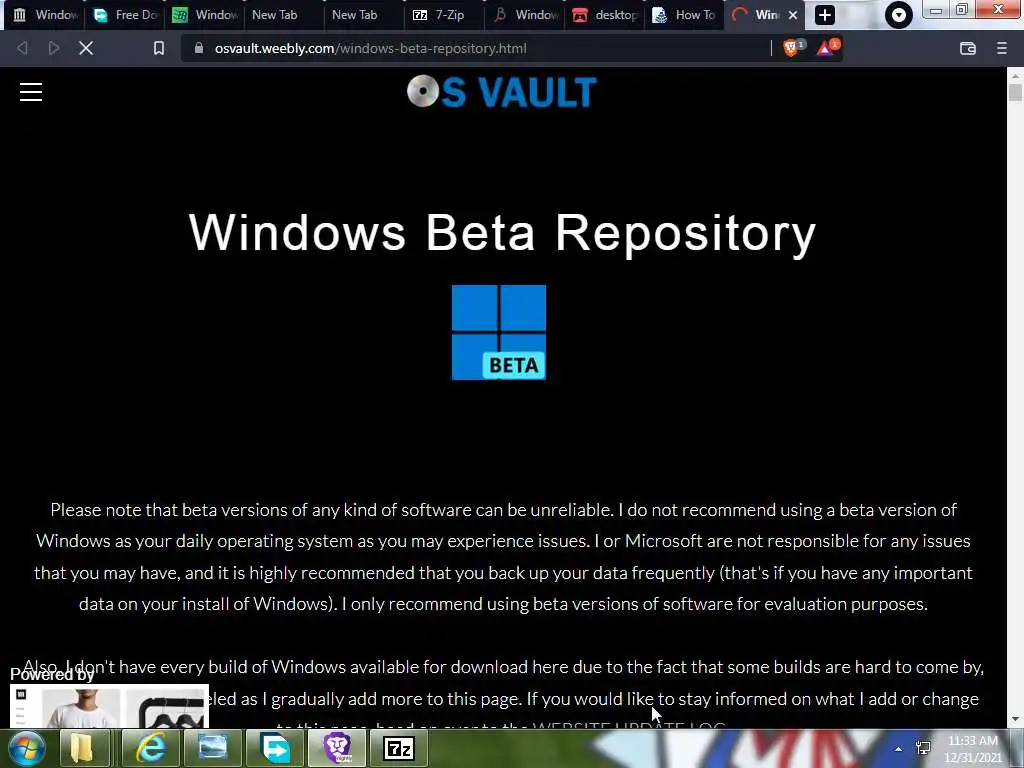
Task: Open the round tab search dropdown
Action: 899,15
